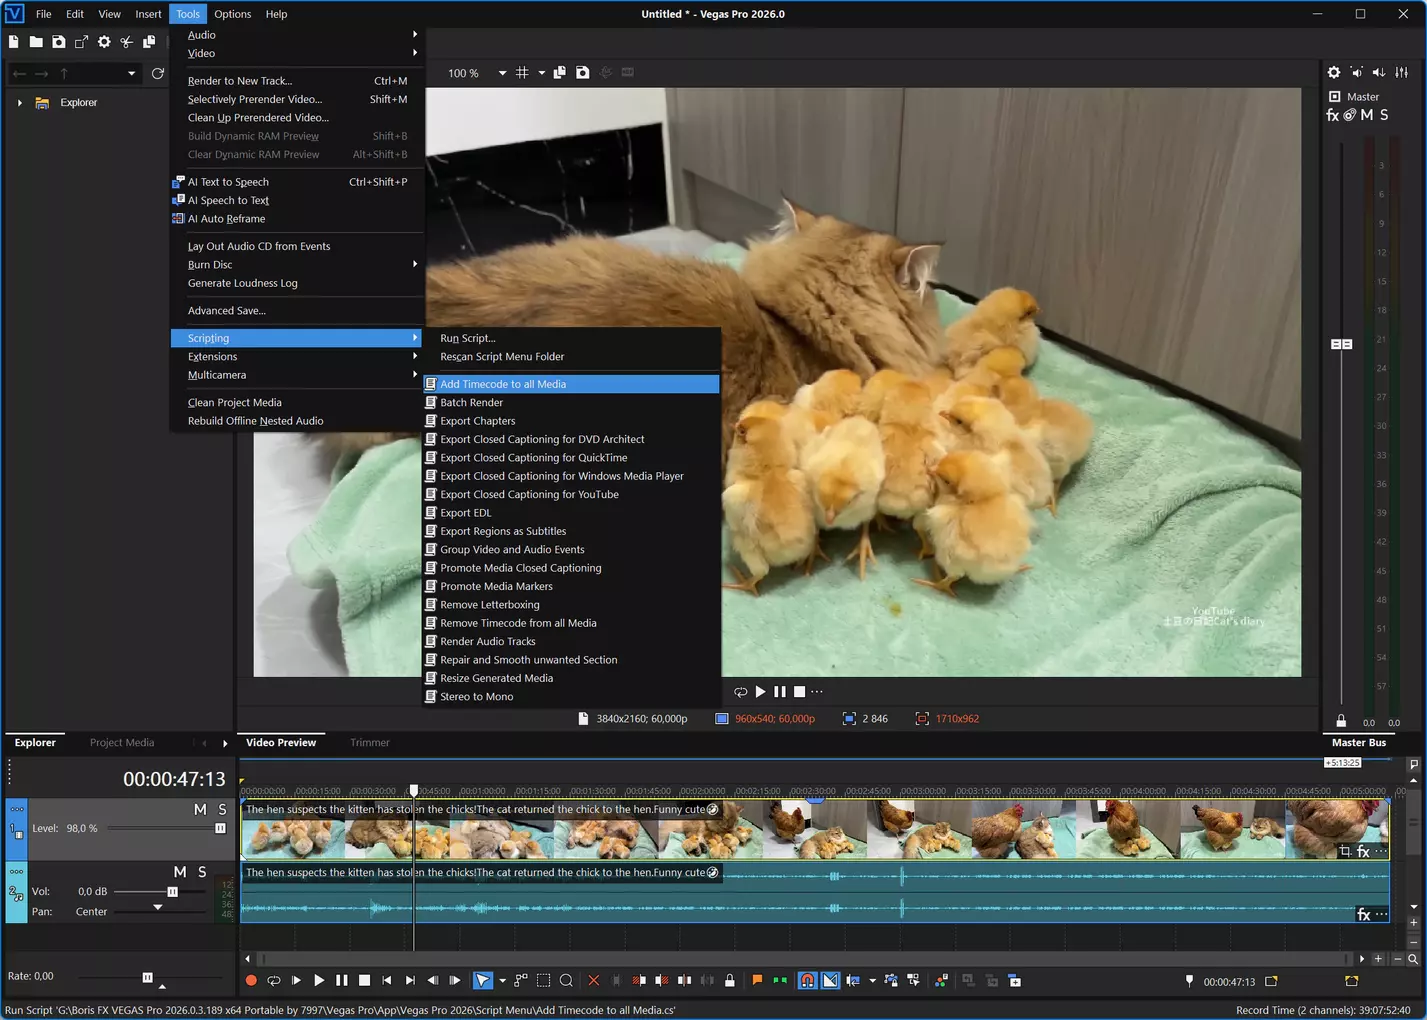The image size is (1427, 1020).
Task: Choose Export EDL script
Action: click(x=571, y=513)
